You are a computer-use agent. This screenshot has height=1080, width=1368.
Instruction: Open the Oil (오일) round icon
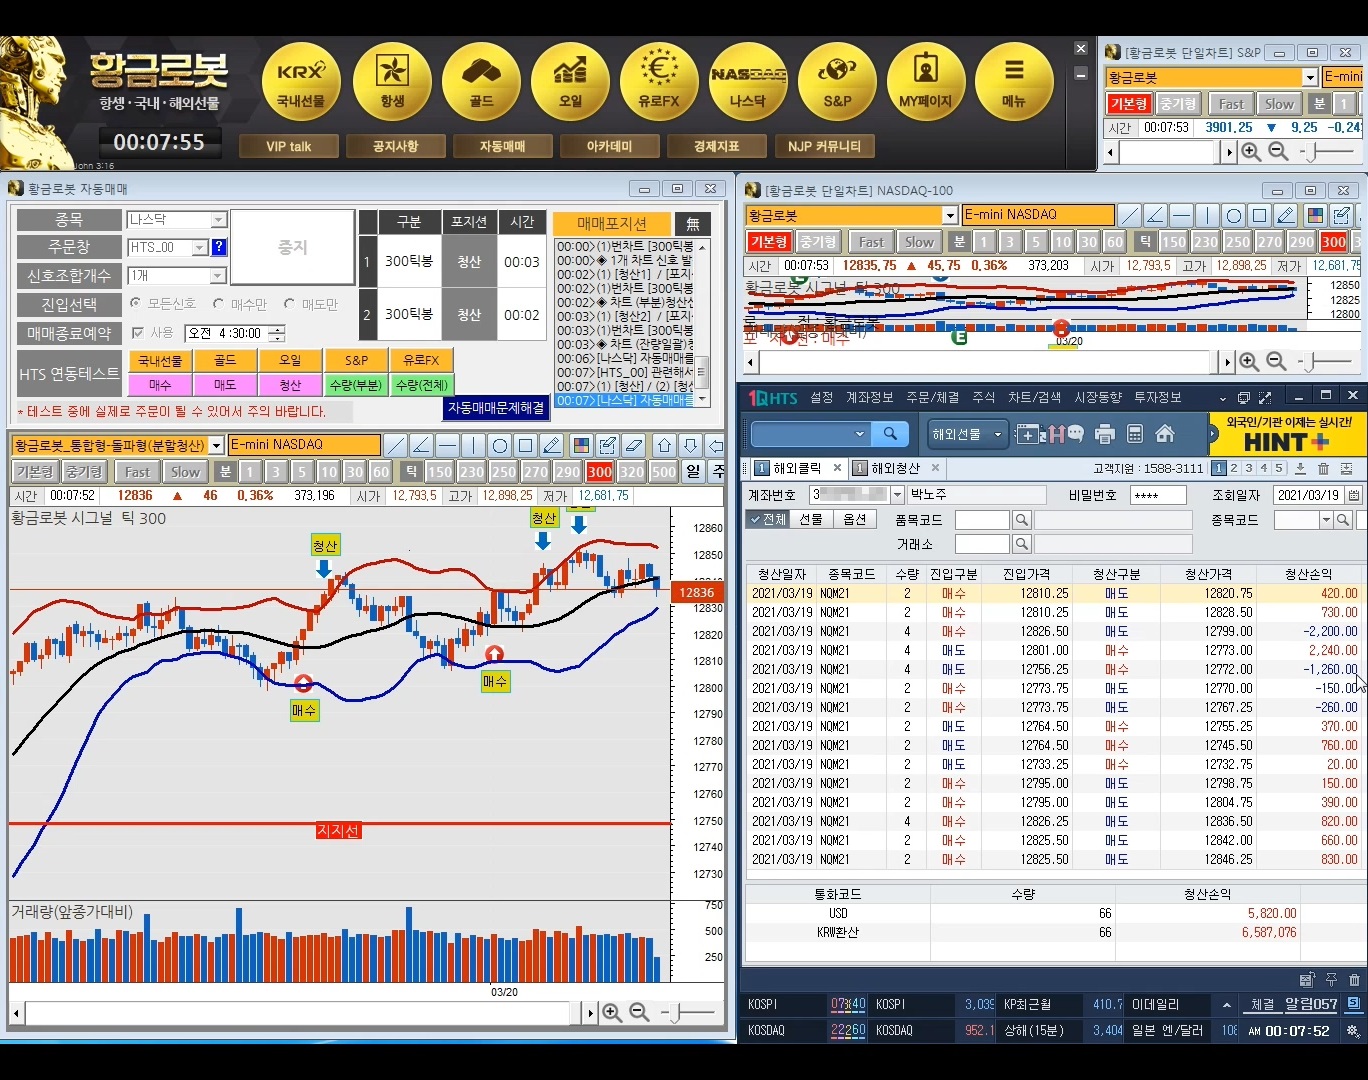pos(570,83)
